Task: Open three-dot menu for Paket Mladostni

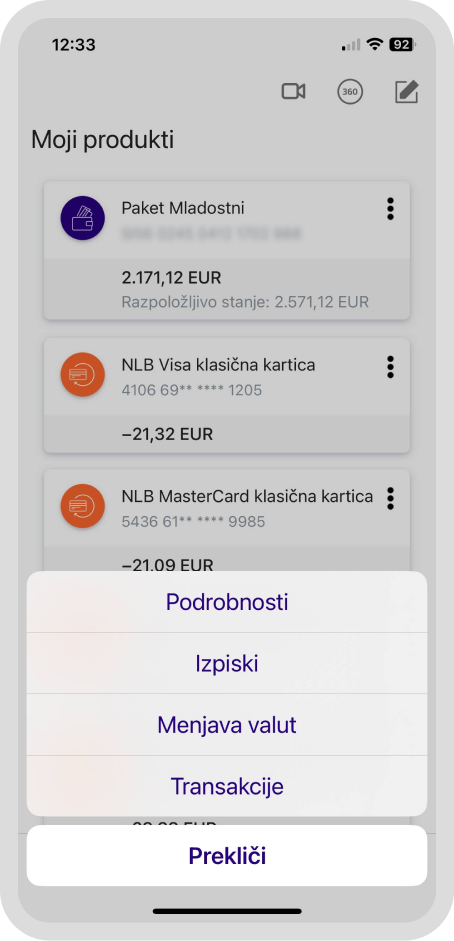Action: tap(390, 208)
